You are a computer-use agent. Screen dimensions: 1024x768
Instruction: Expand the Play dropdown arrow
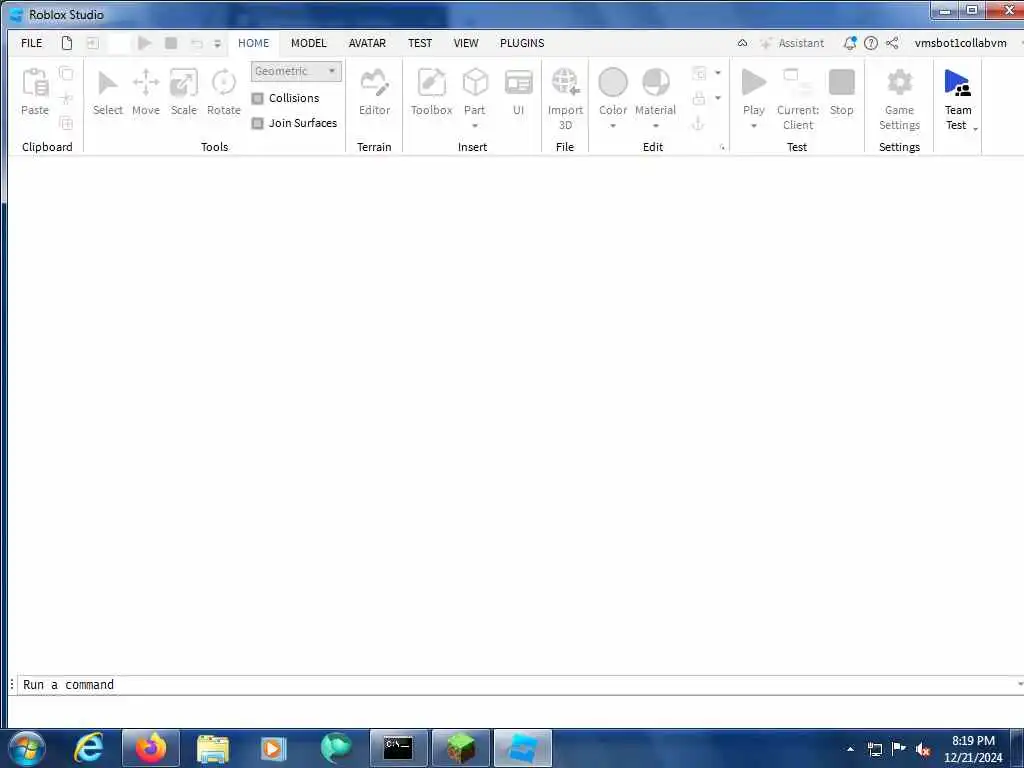tap(754, 126)
